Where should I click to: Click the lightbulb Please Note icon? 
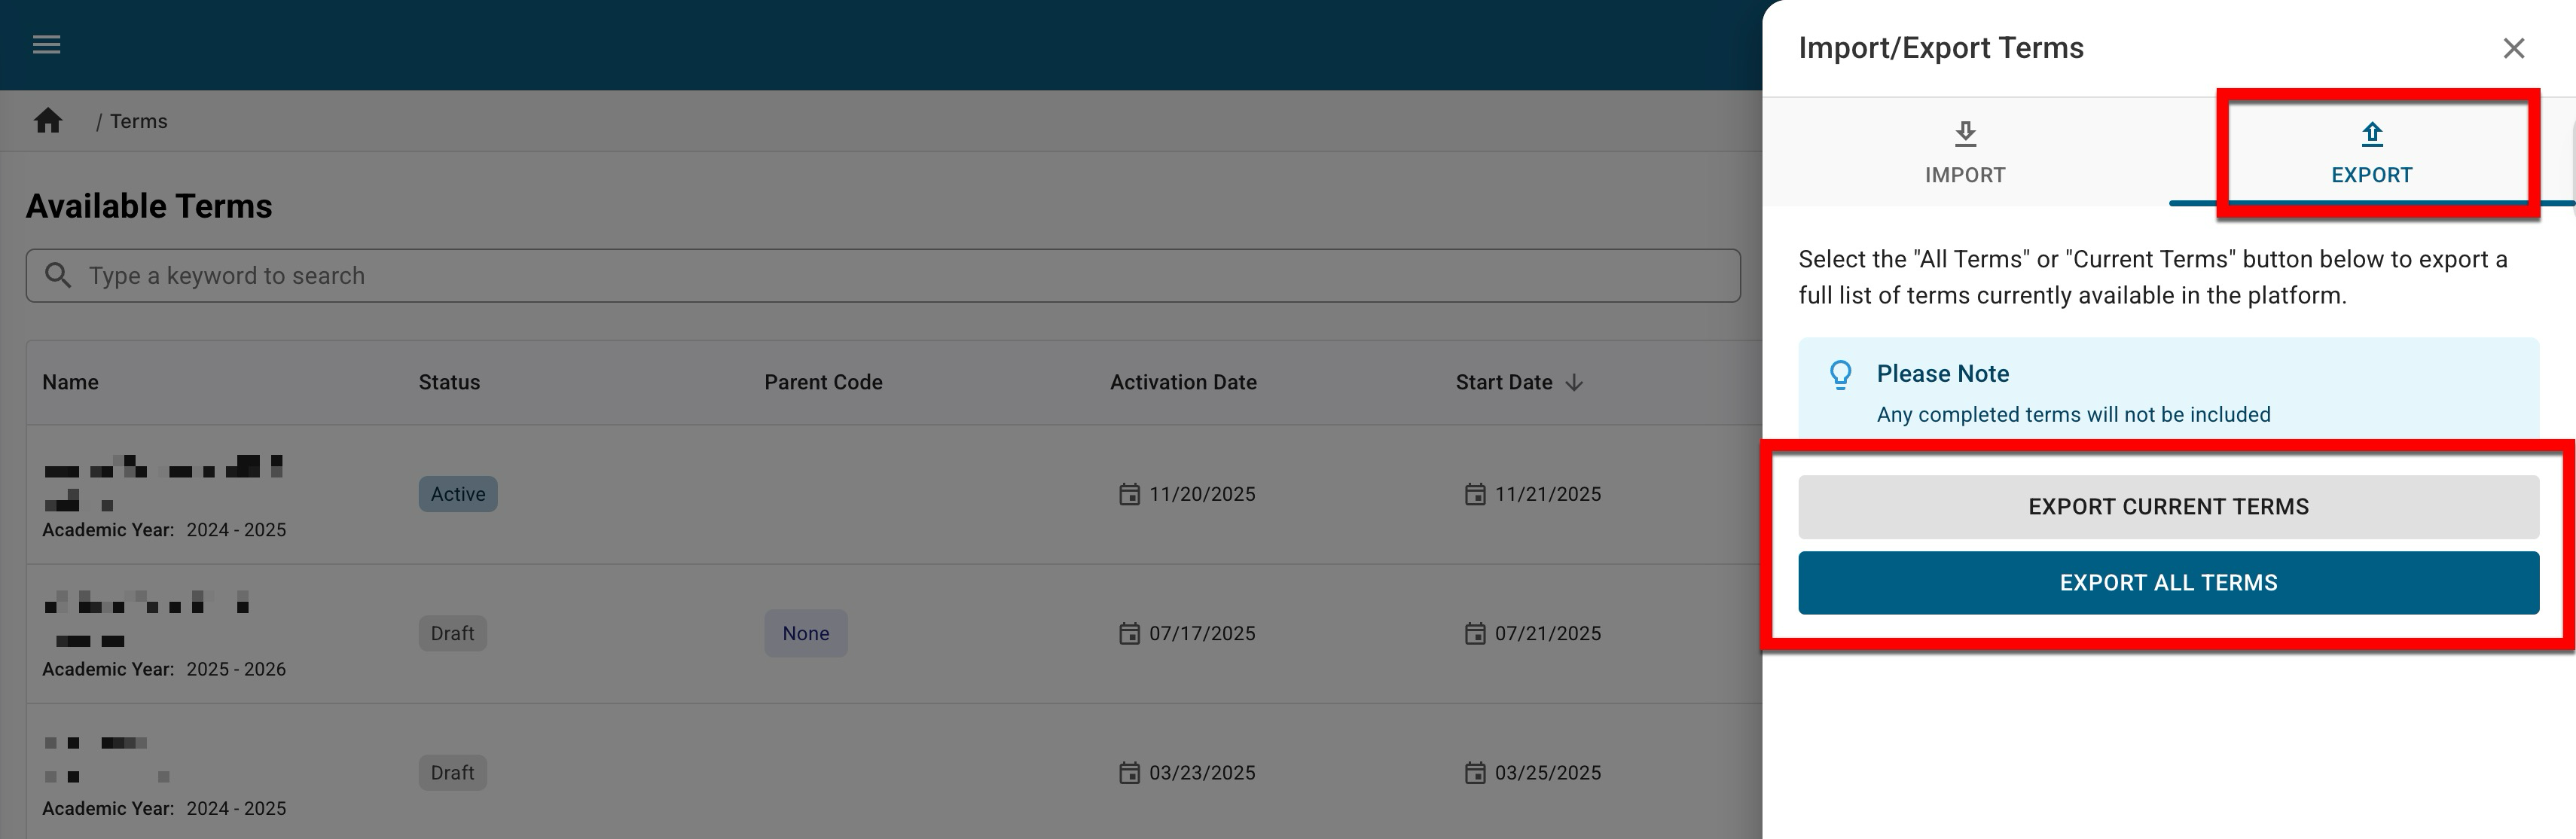pos(1840,374)
